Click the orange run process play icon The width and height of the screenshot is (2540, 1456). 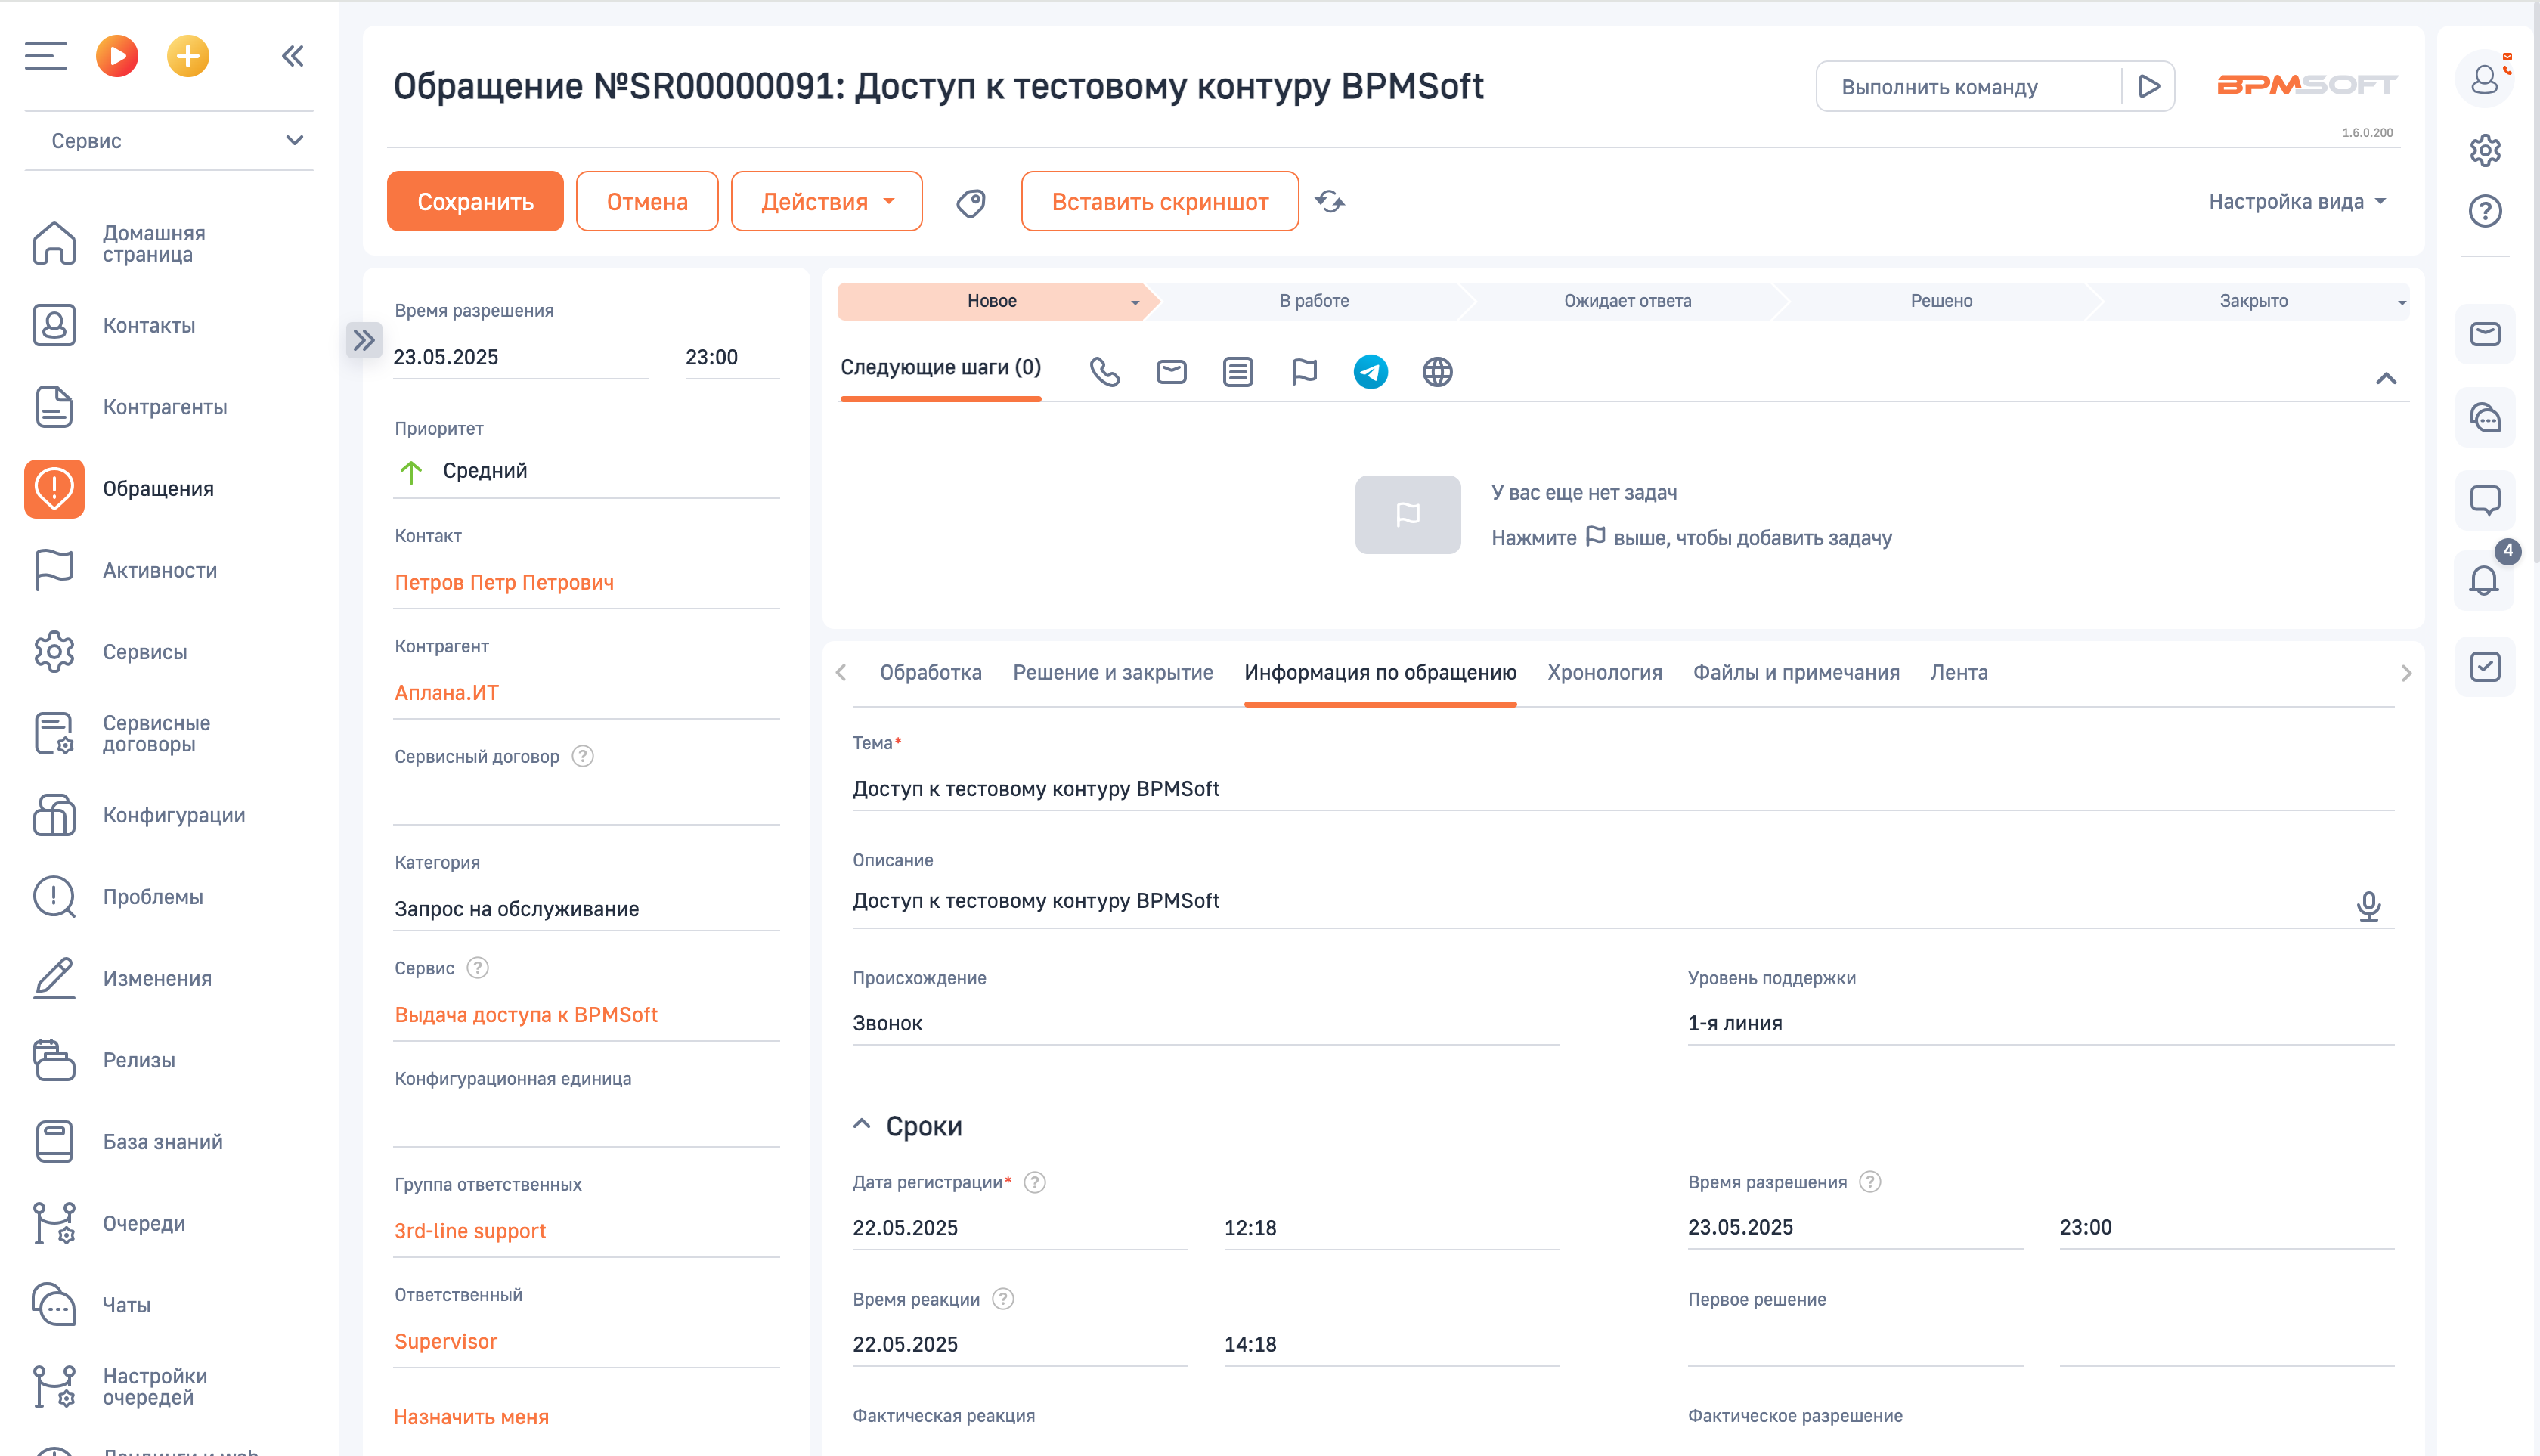(117, 56)
